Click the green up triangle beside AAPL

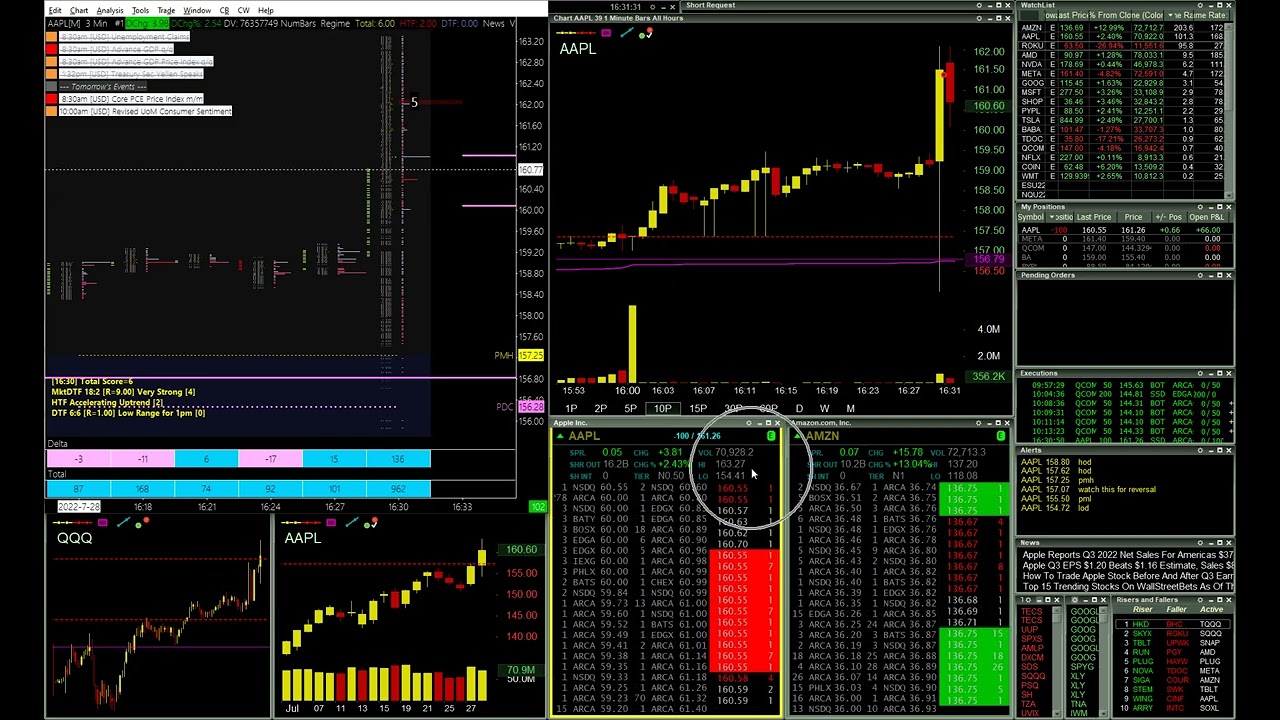[x=561, y=436]
